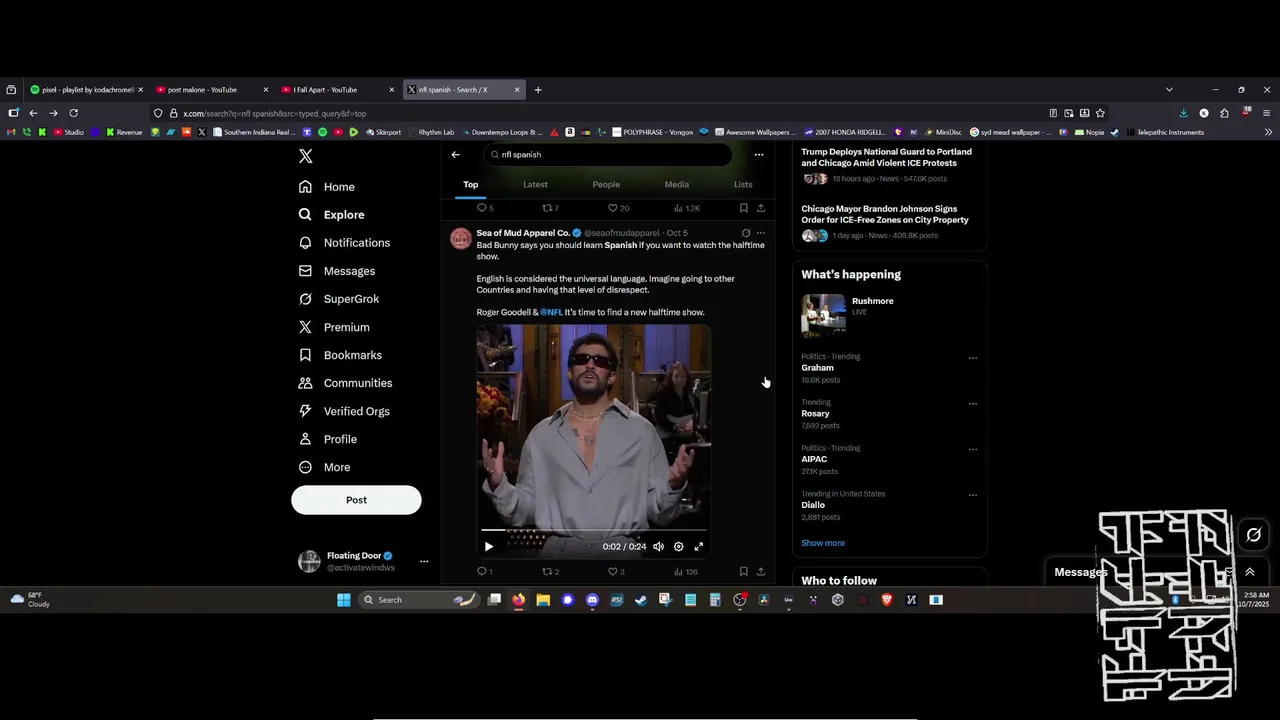
Task: Click the white Post button
Action: tap(356, 500)
